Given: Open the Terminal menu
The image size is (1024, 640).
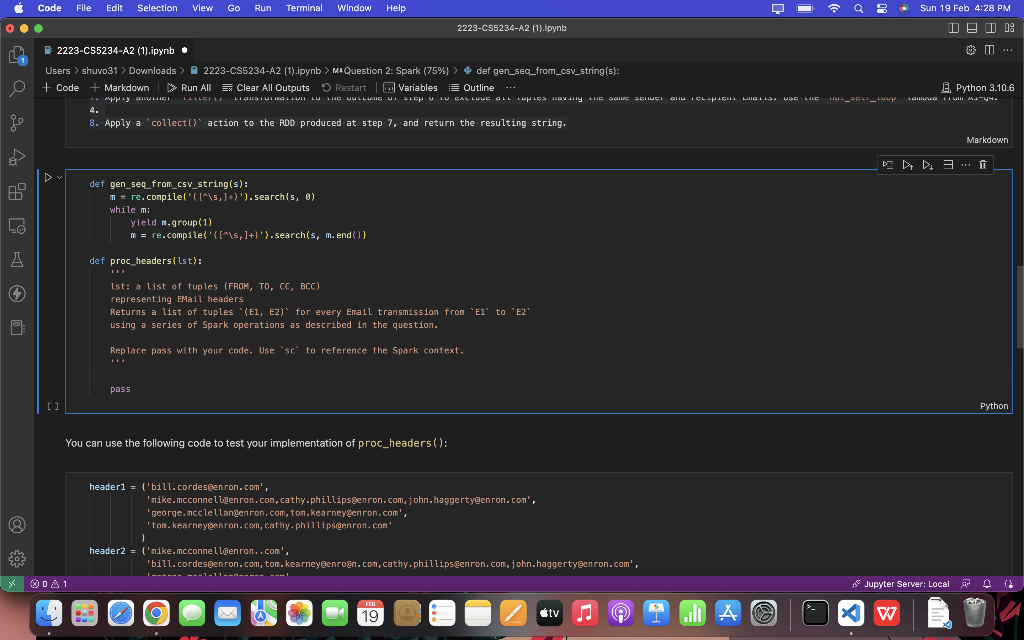Looking at the screenshot, I should [x=304, y=8].
